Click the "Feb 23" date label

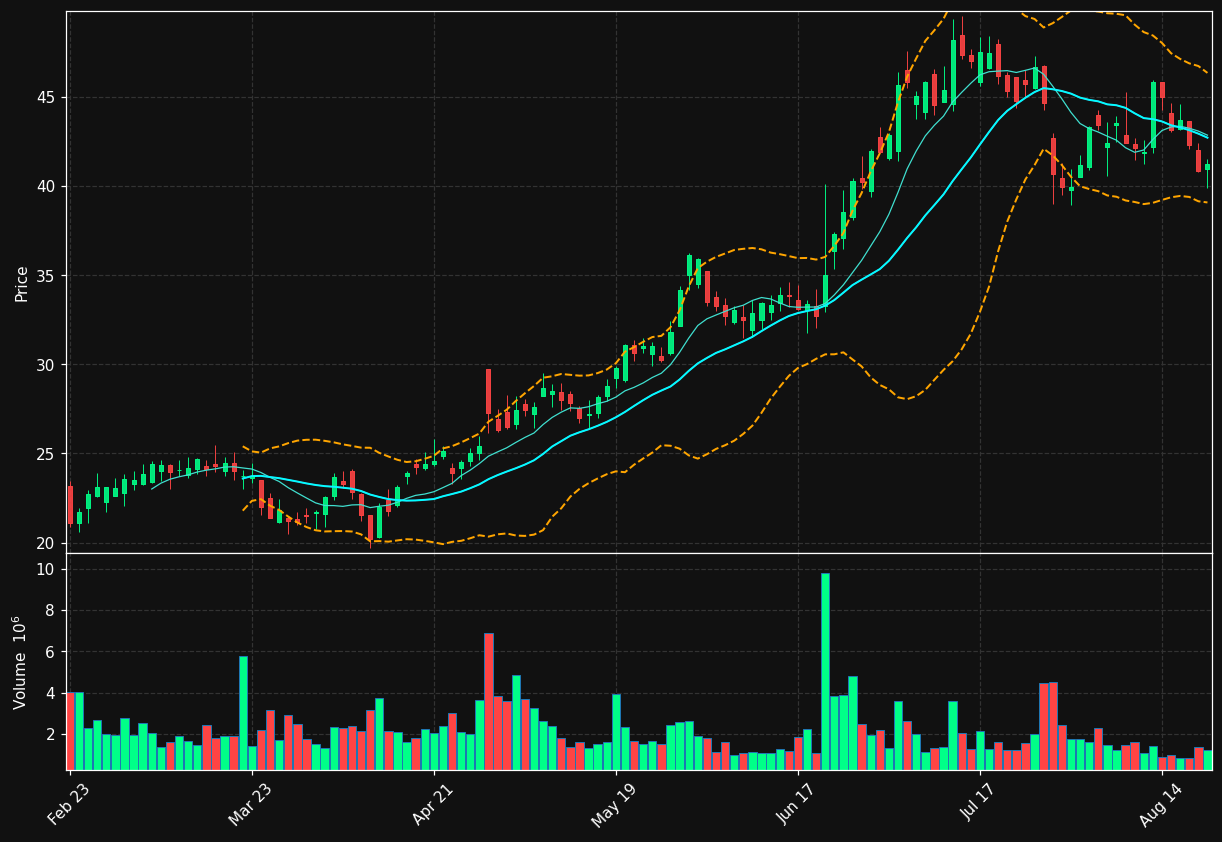(69, 804)
